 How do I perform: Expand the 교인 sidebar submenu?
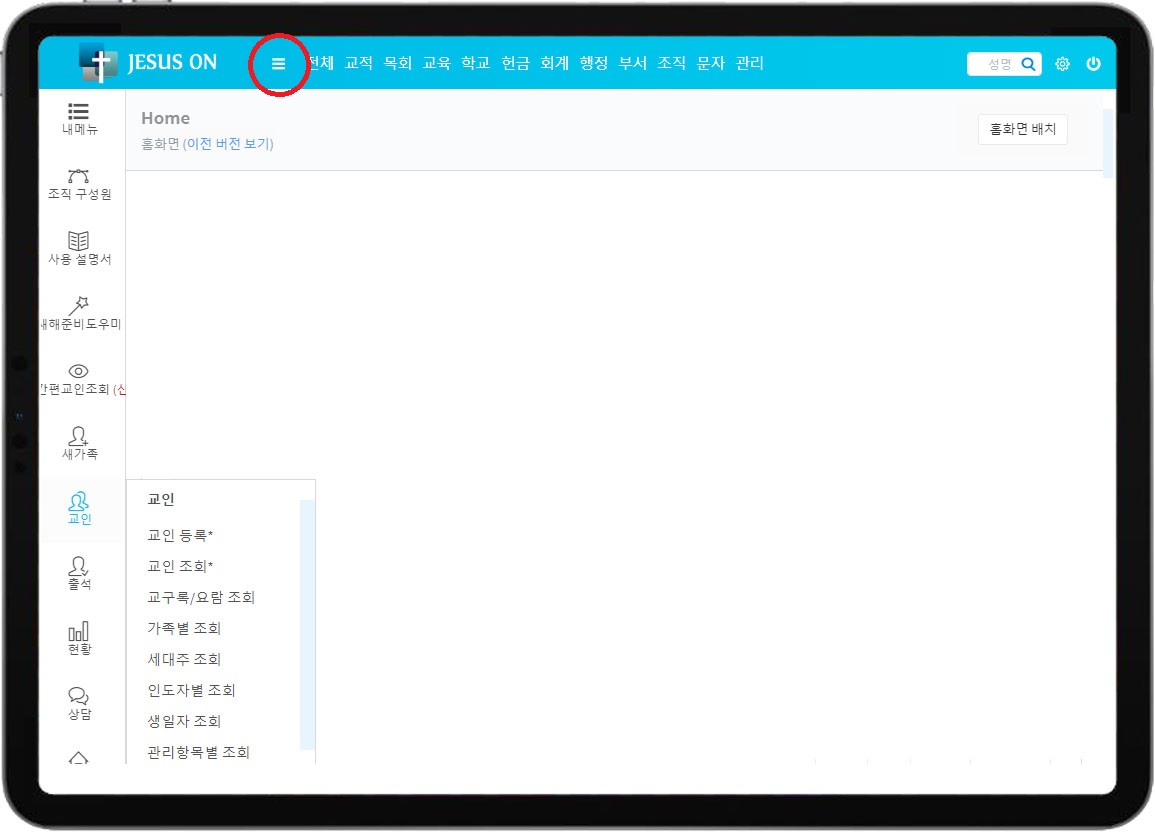[x=79, y=508]
